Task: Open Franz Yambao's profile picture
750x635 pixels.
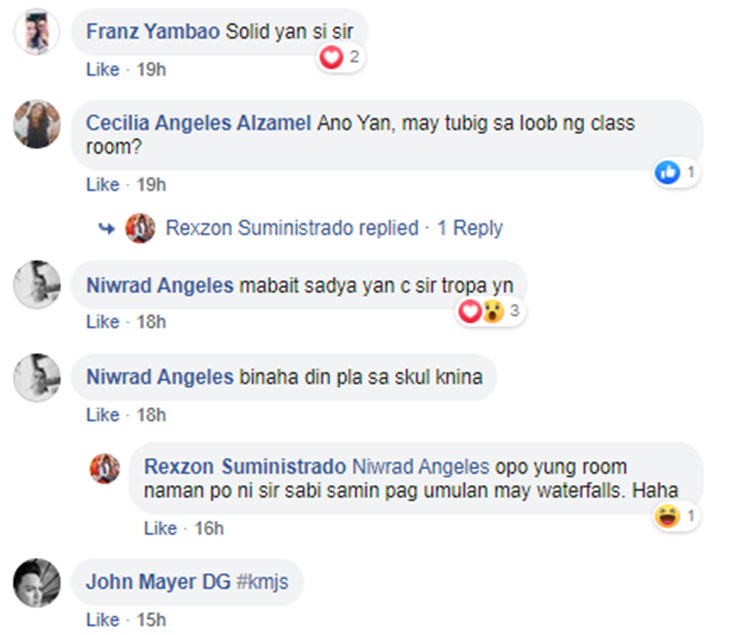Action: [37, 32]
